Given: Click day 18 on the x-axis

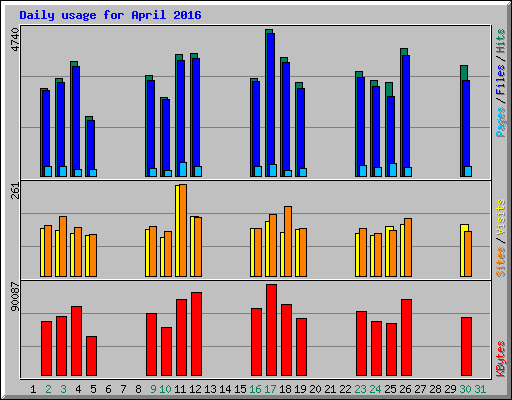Looking at the screenshot, I should [285, 389].
